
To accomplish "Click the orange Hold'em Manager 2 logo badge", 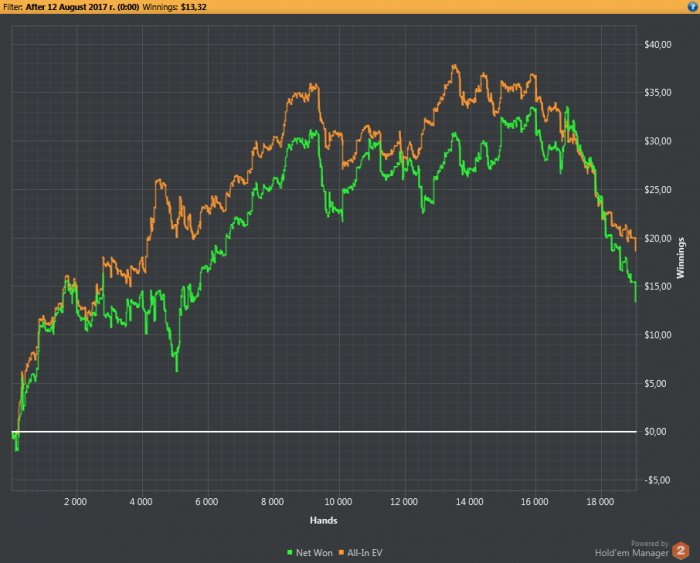I will coord(680,550).
